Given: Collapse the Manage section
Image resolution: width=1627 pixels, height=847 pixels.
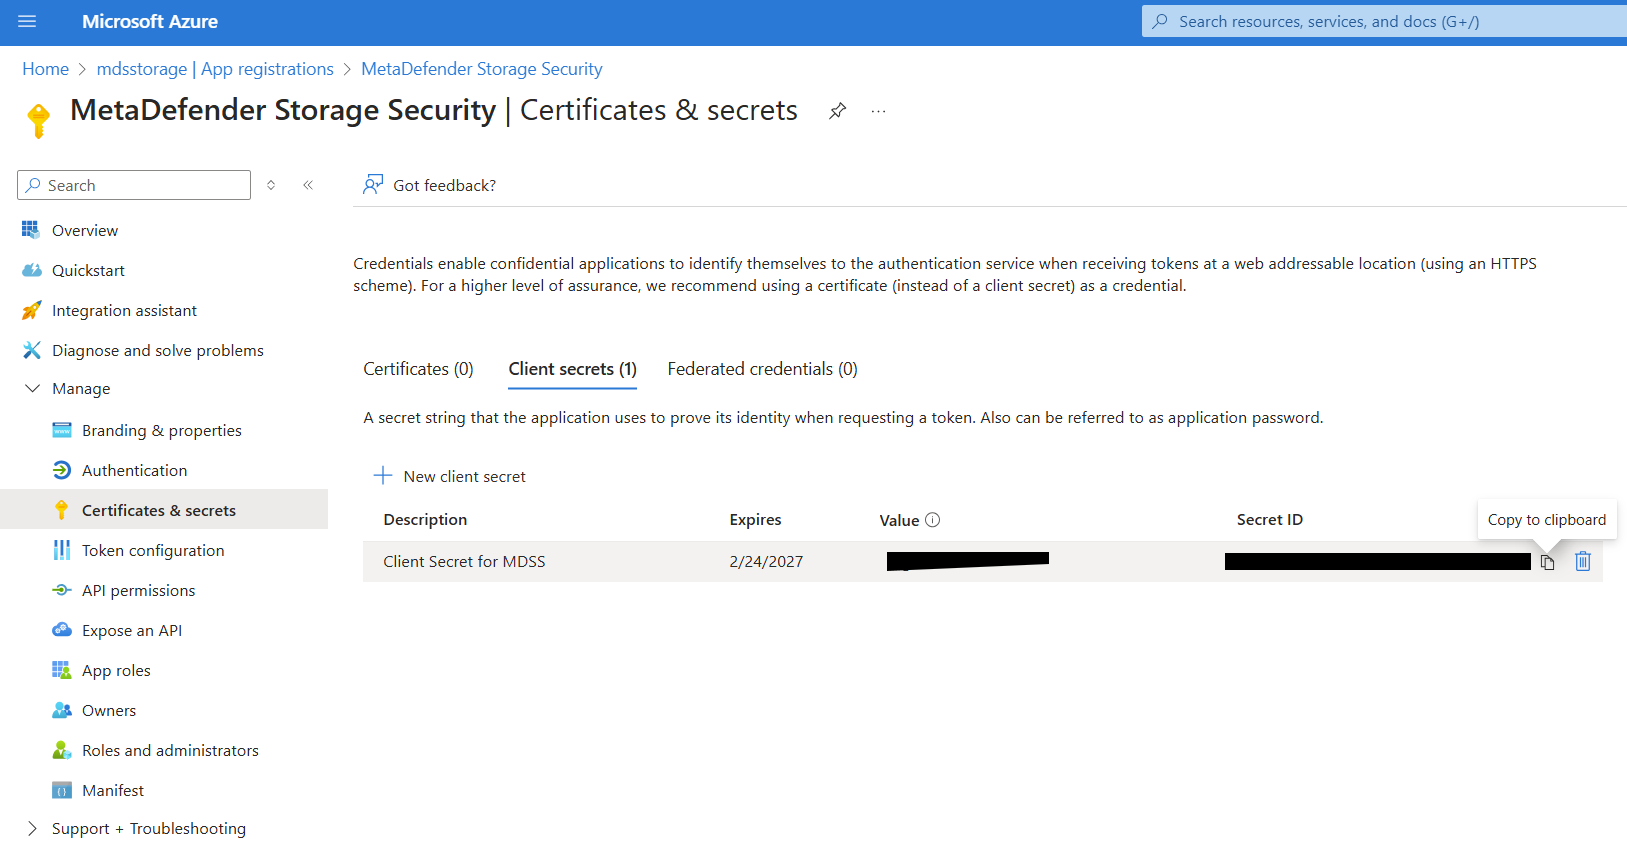Looking at the screenshot, I should click(33, 388).
